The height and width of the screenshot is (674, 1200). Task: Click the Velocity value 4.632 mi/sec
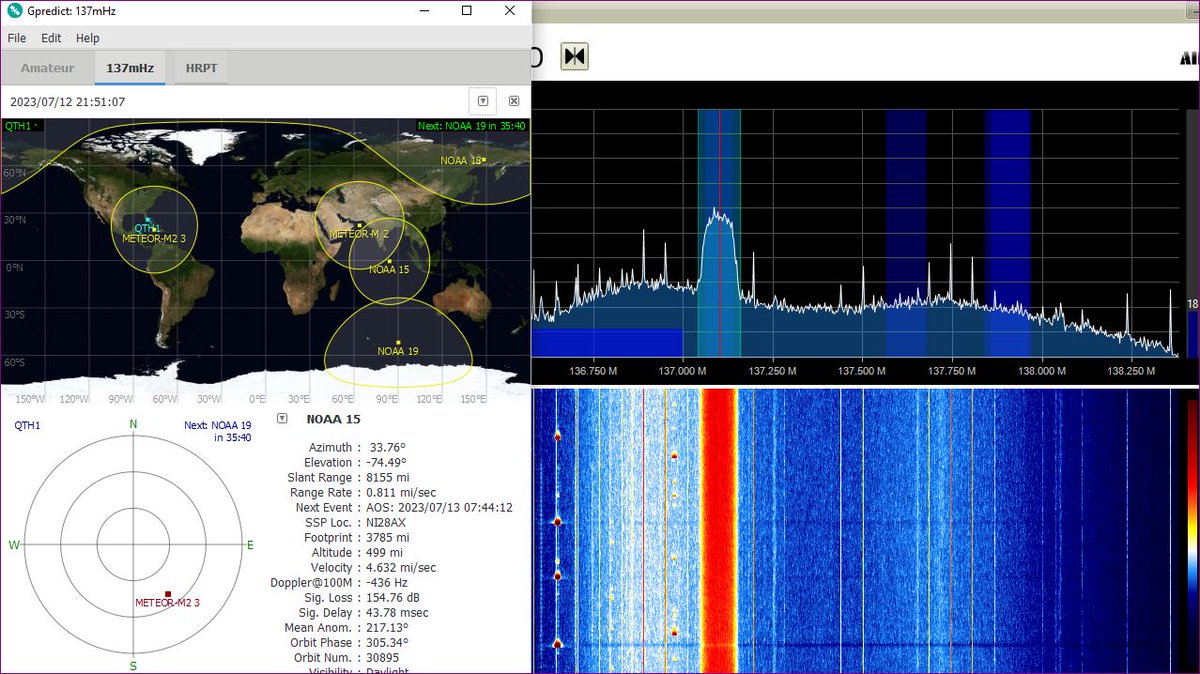tap(402, 567)
